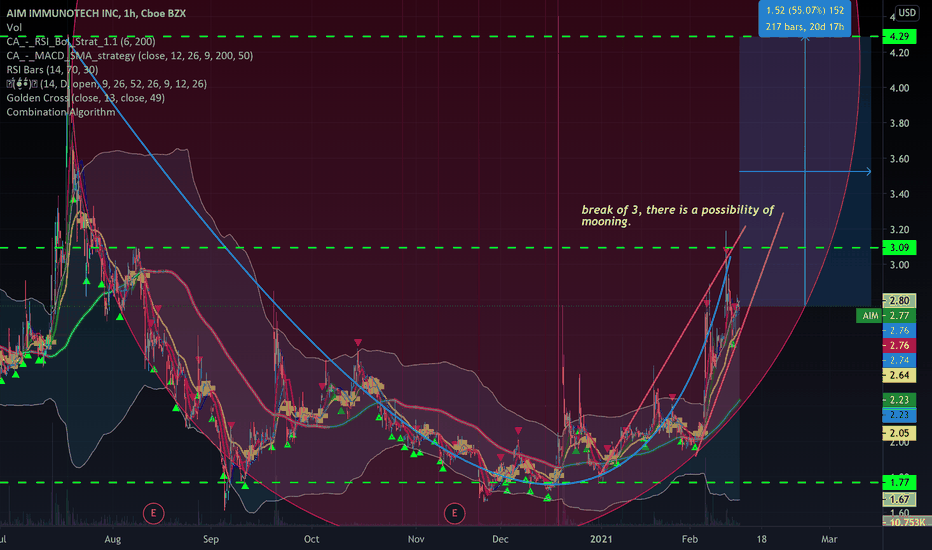Viewport: 932px width, 550px height.
Task: Click the blue price range measurement label
Action: [x=805, y=18]
